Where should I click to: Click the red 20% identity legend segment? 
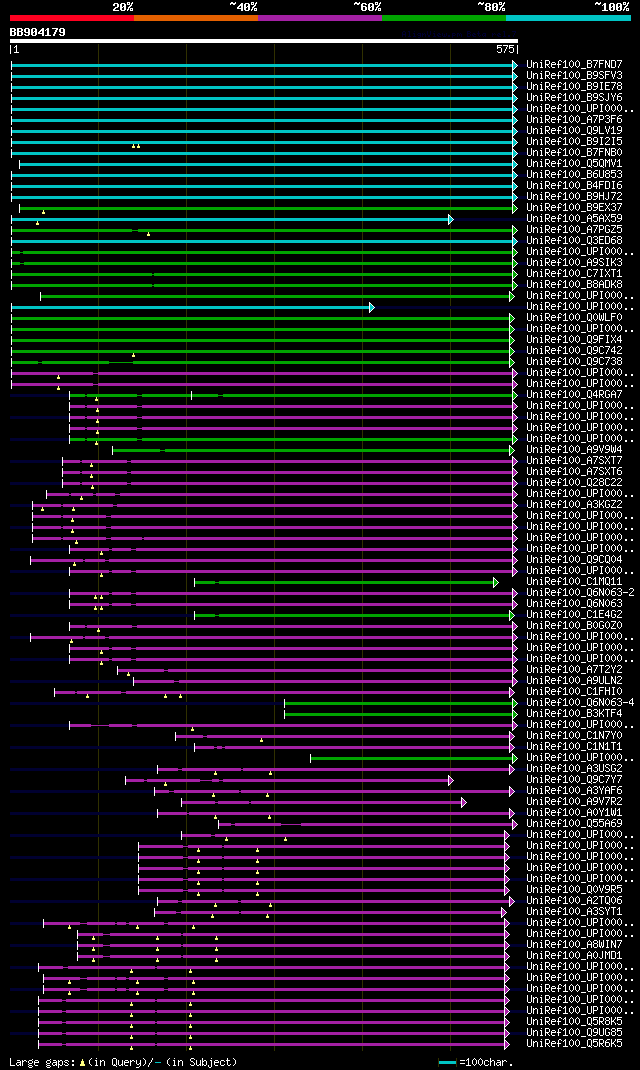(72, 18)
